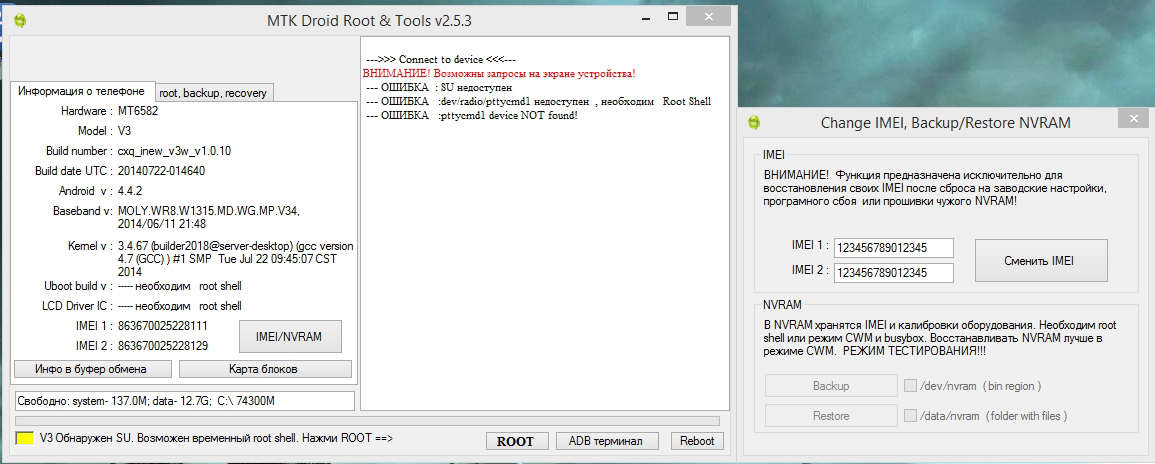Click log line 'pttycmd1 device NOT found!'
This screenshot has height=464, width=1155.
click(471, 116)
